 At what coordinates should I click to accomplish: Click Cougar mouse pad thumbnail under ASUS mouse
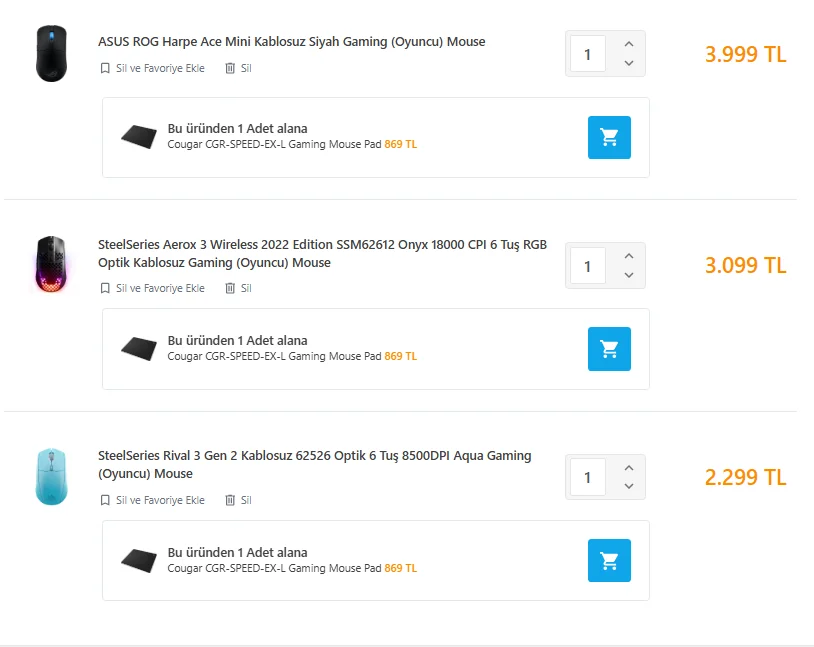(x=139, y=137)
